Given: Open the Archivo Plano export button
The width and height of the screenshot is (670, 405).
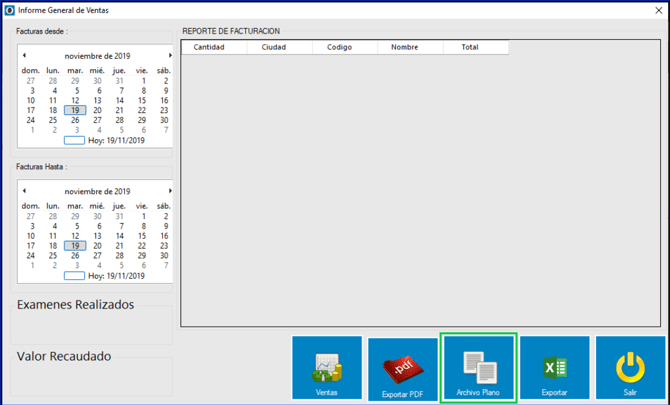Looking at the screenshot, I should pyautogui.click(x=479, y=368).
